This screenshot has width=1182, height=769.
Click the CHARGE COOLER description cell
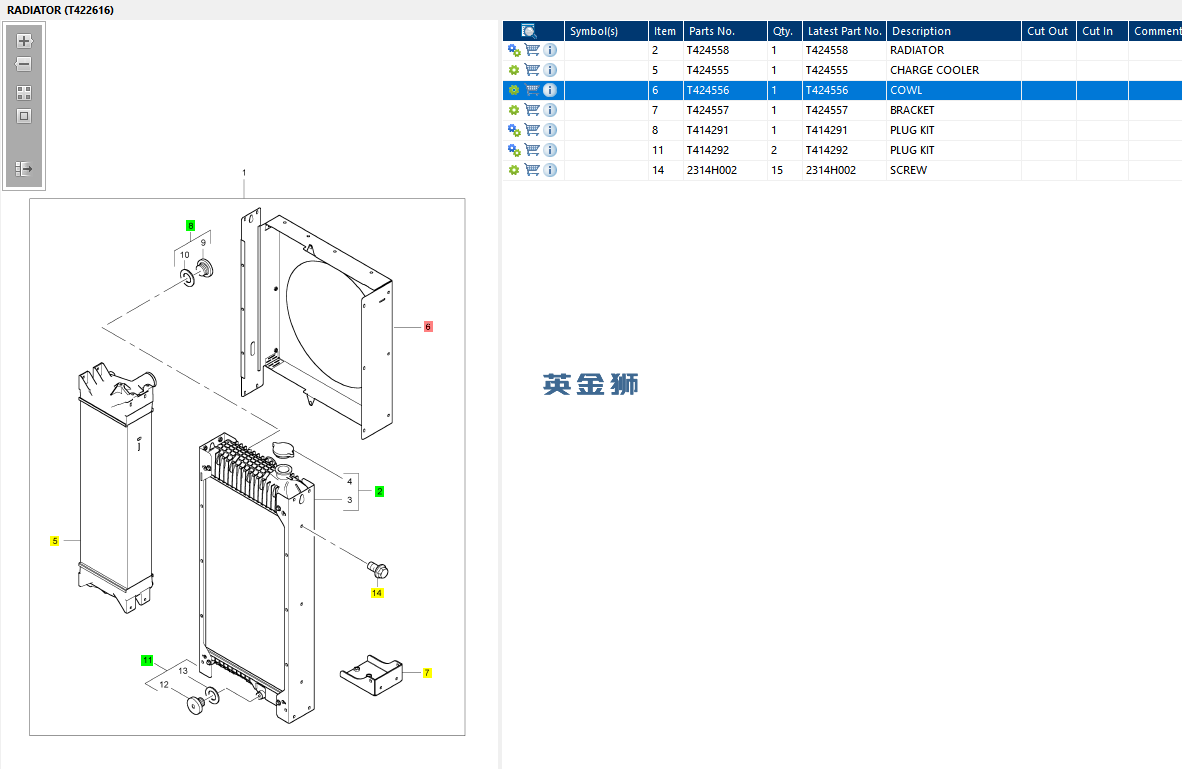pos(954,70)
